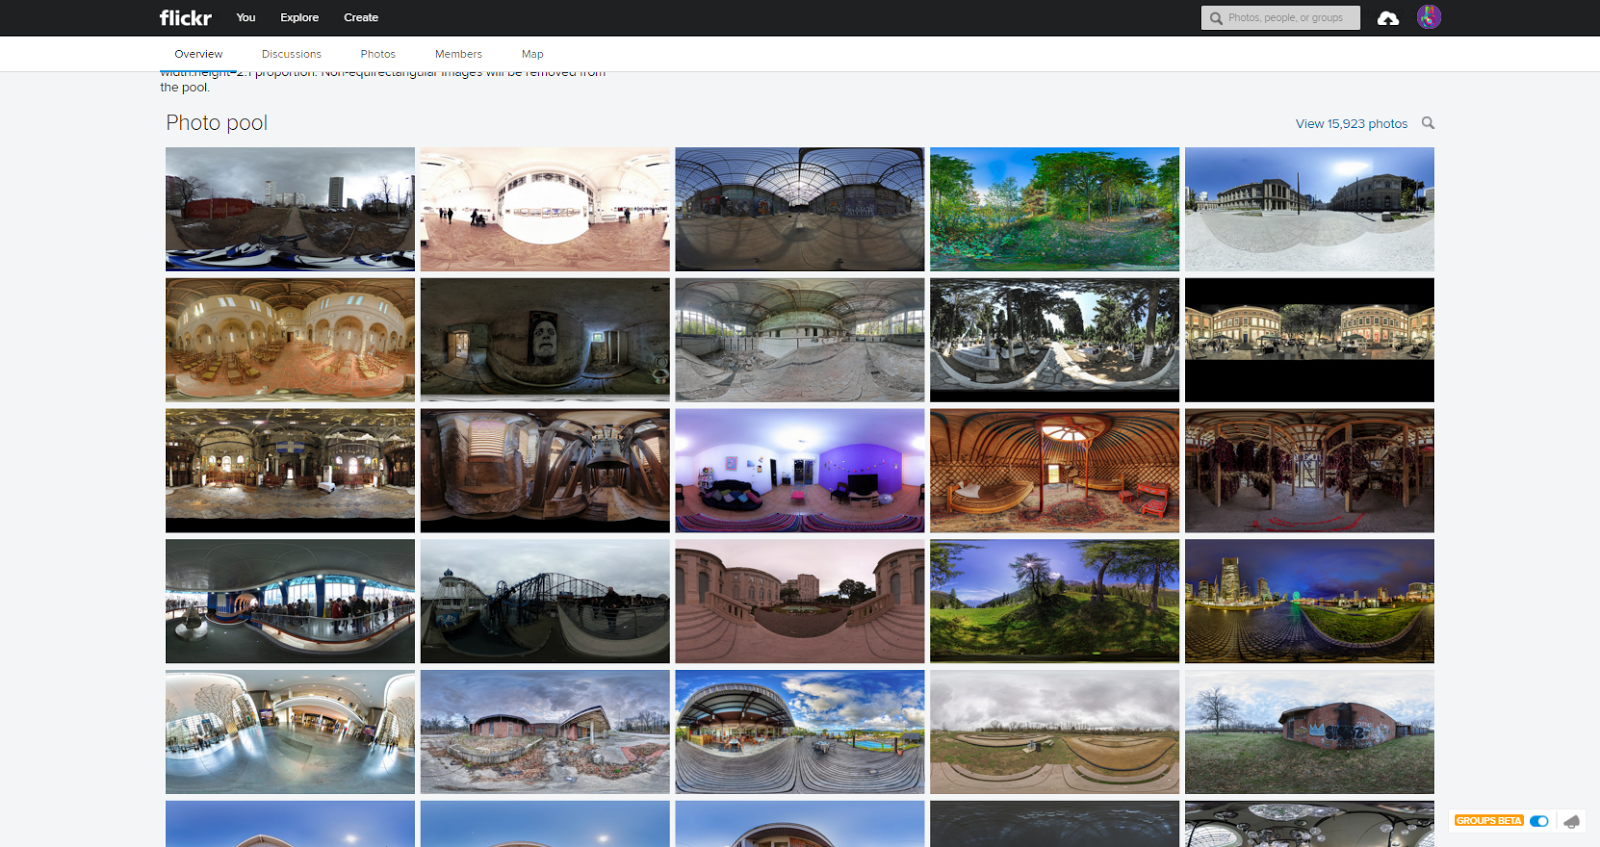Open the stone plaza with buildings panorama
This screenshot has height=847, width=1600.
[x=1310, y=209]
